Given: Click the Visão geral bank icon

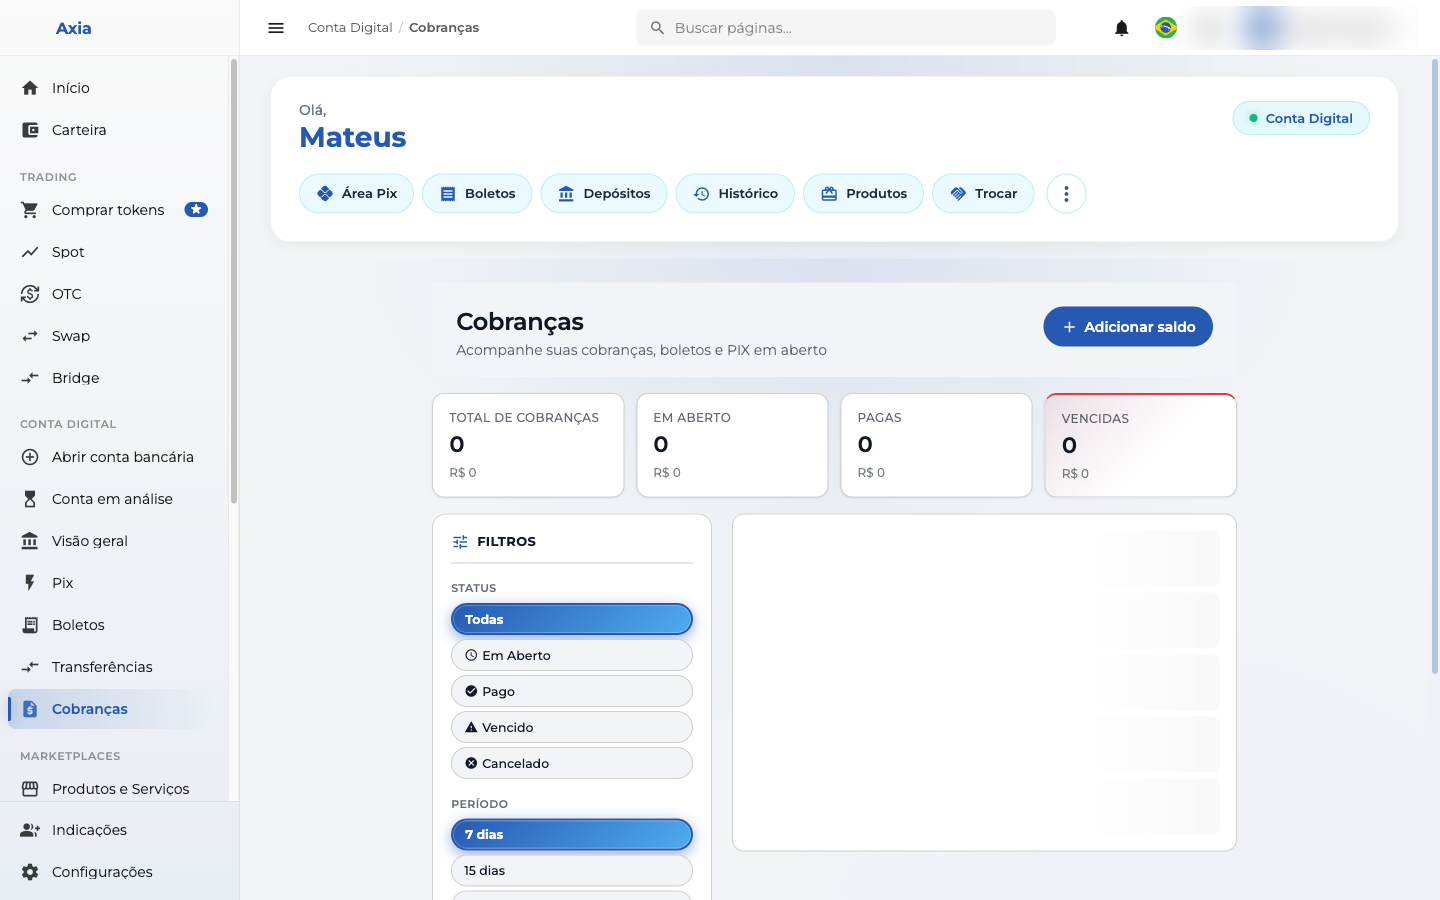Looking at the screenshot, I should coord(30,541).
